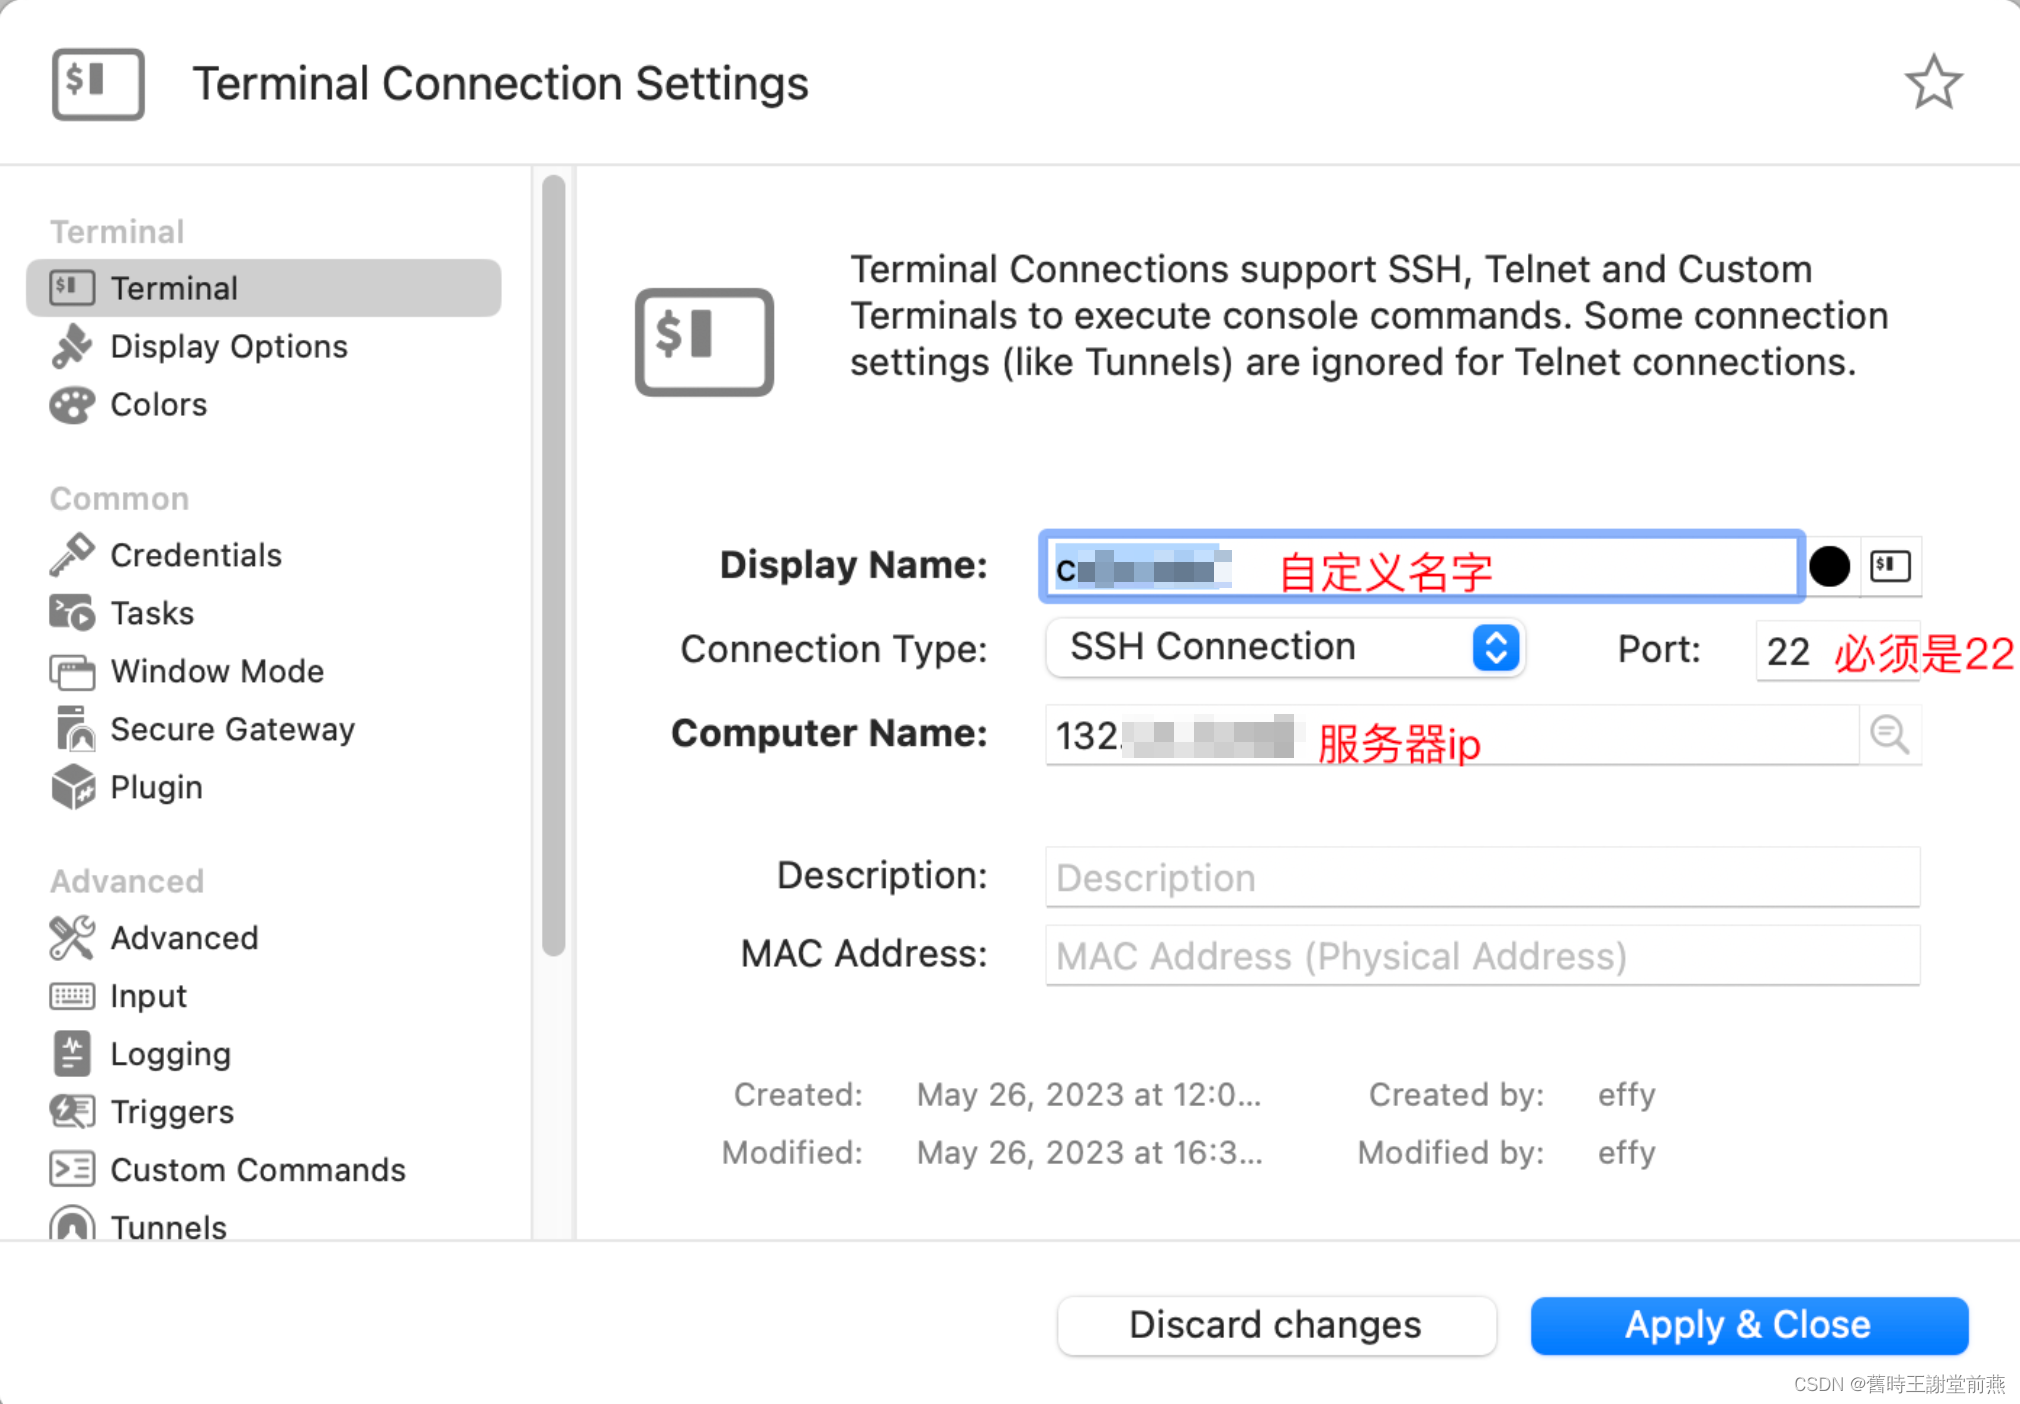The height and width of the screenshot is (1404, 2020).
Task: Select the Window Mode icon
Action: pyautogui.click(x=70, y=671)
